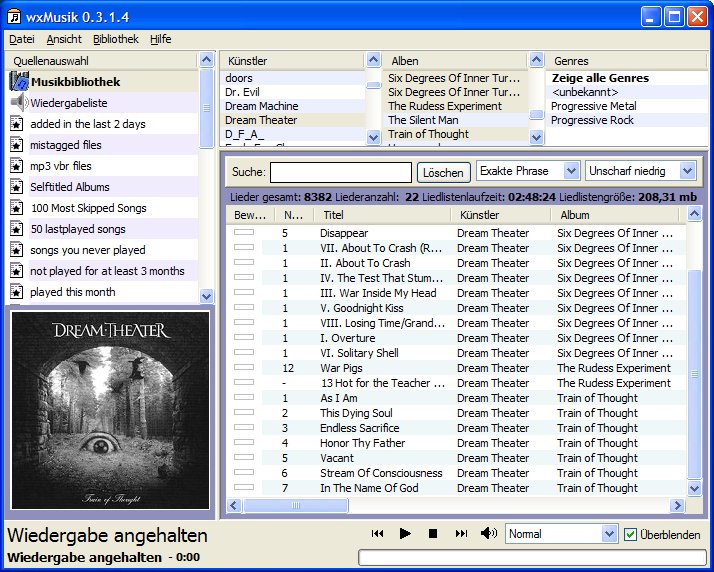
Task: Click the Quellenauswahl scroll-down arrow
Action: (206, 296)
